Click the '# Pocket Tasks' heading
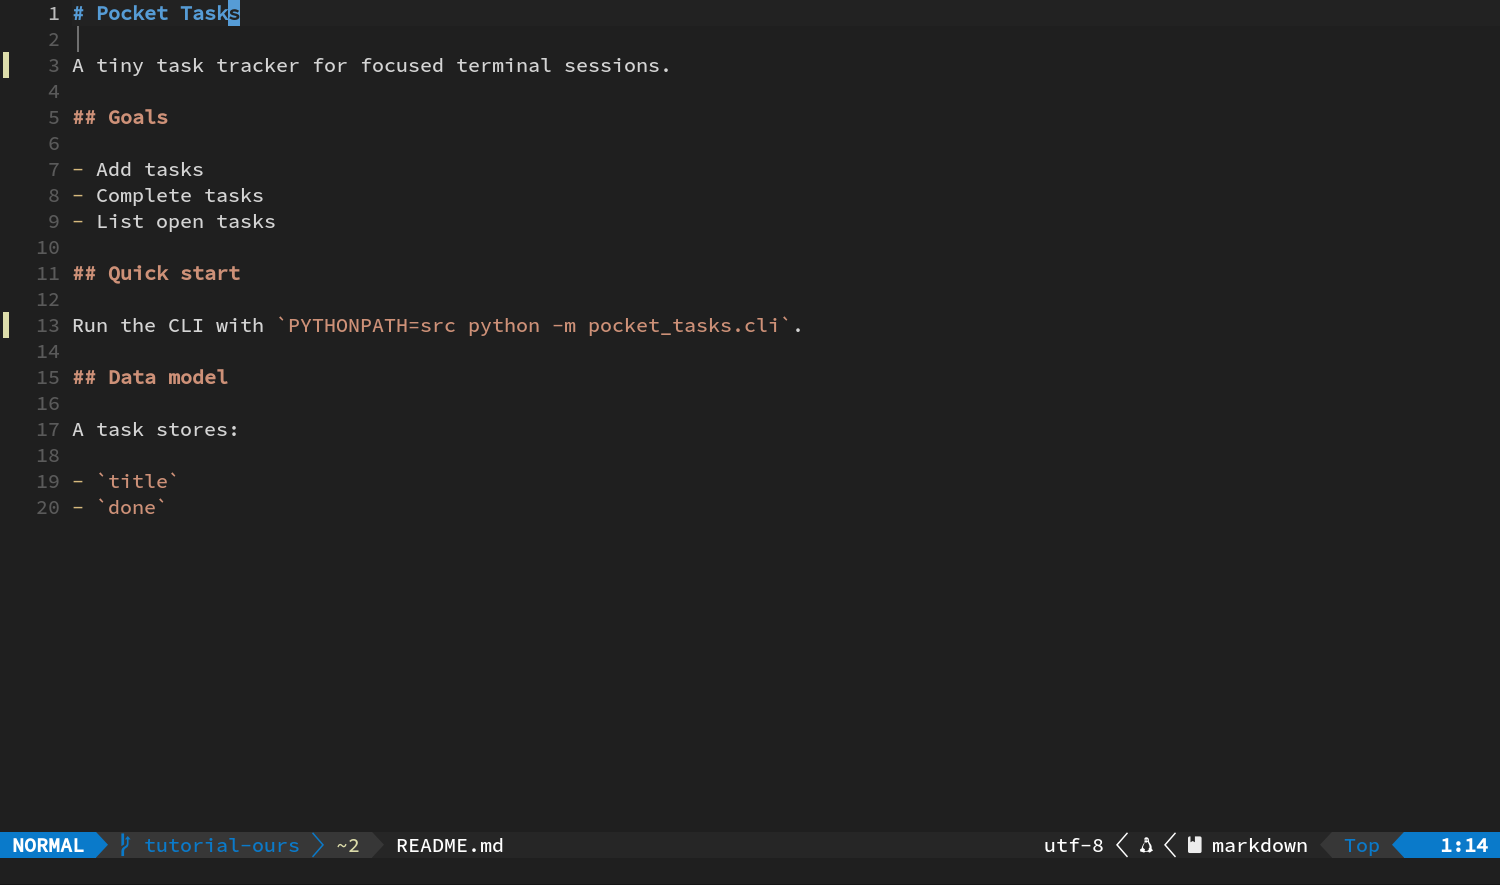 156,13
